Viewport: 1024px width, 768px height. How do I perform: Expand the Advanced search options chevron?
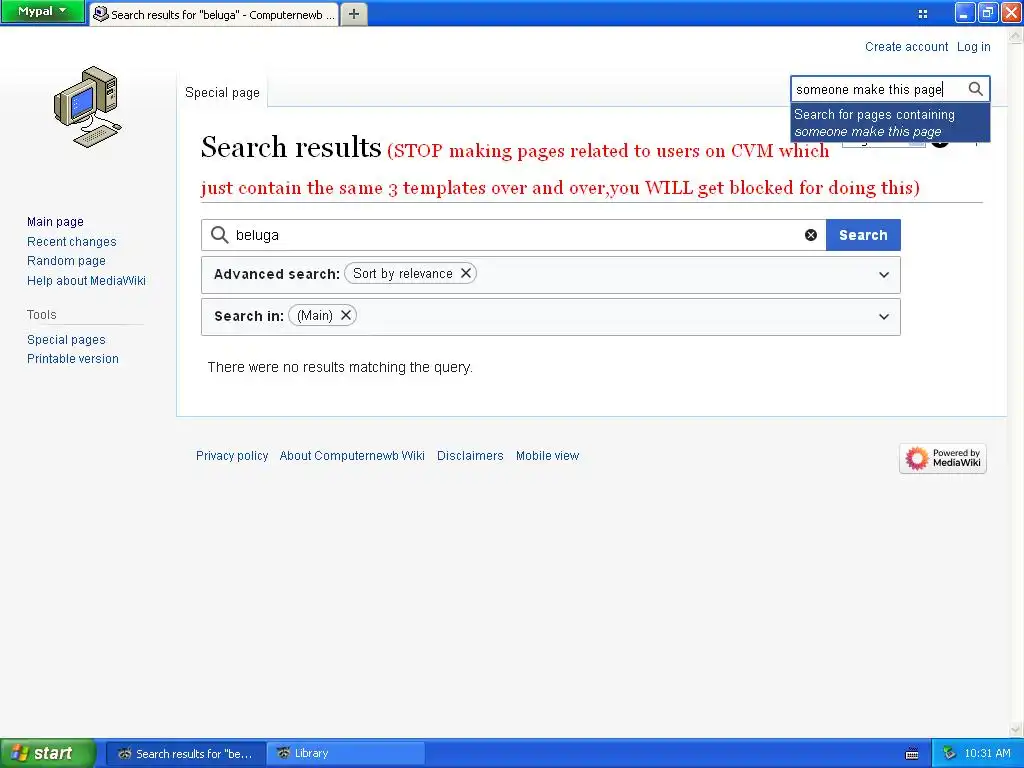[883, 275]
